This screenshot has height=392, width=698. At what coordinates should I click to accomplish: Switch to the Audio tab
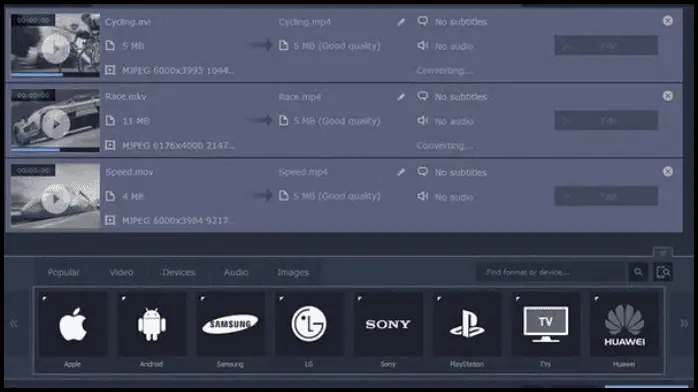pos(236,272)
